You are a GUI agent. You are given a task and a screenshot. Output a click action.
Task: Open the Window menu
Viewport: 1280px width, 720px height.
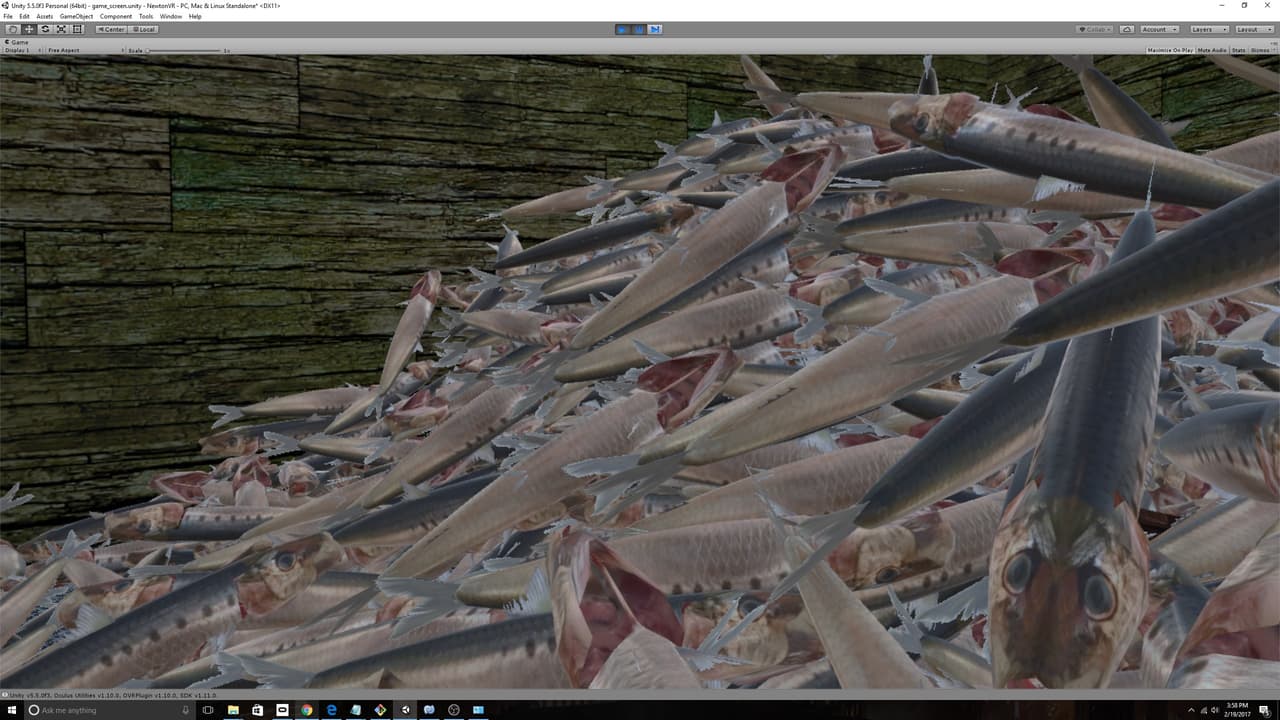(x=171, y=16)
